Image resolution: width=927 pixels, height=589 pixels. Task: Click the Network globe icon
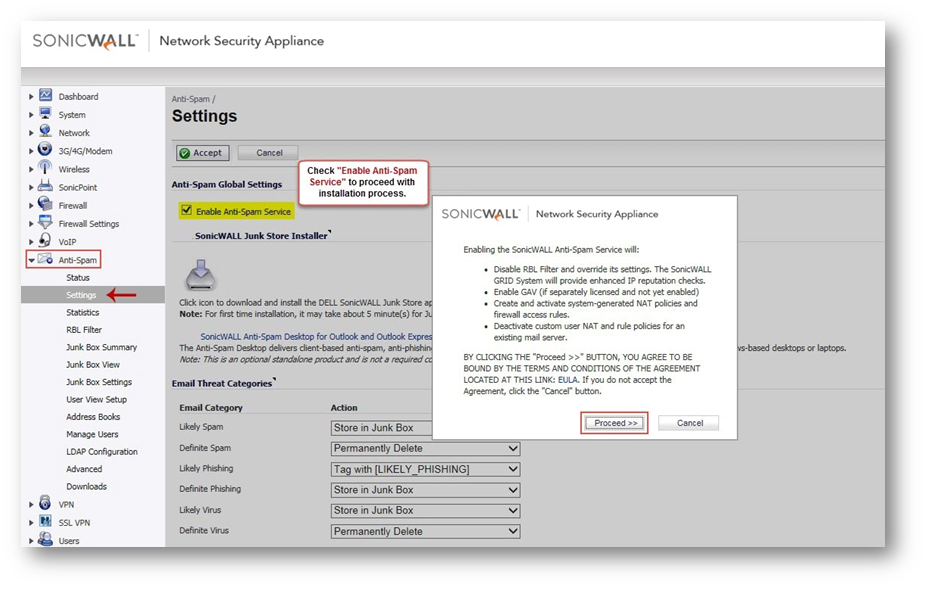(46, 131)
